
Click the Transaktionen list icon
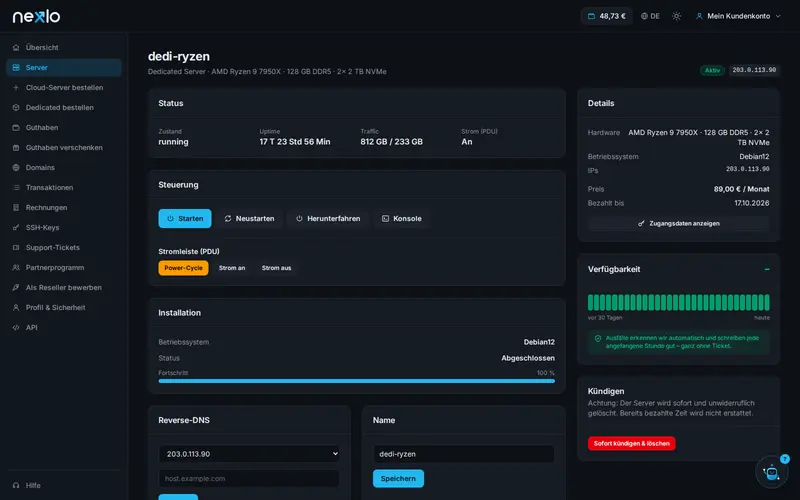point(16,187)
